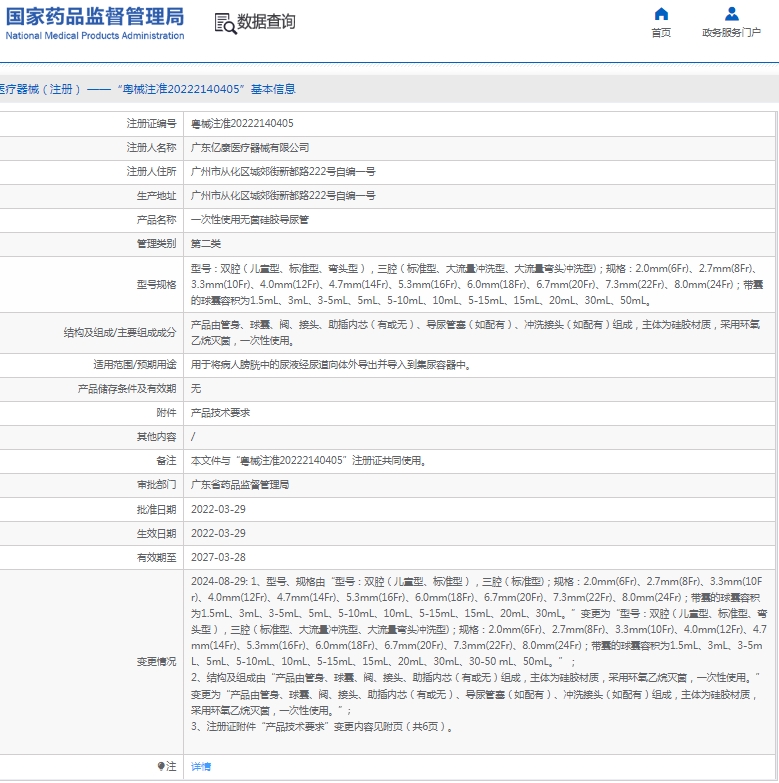This screenshot has height=783, width=779.
Task: Click the home (首页) house icon
Action: point(661,14)
